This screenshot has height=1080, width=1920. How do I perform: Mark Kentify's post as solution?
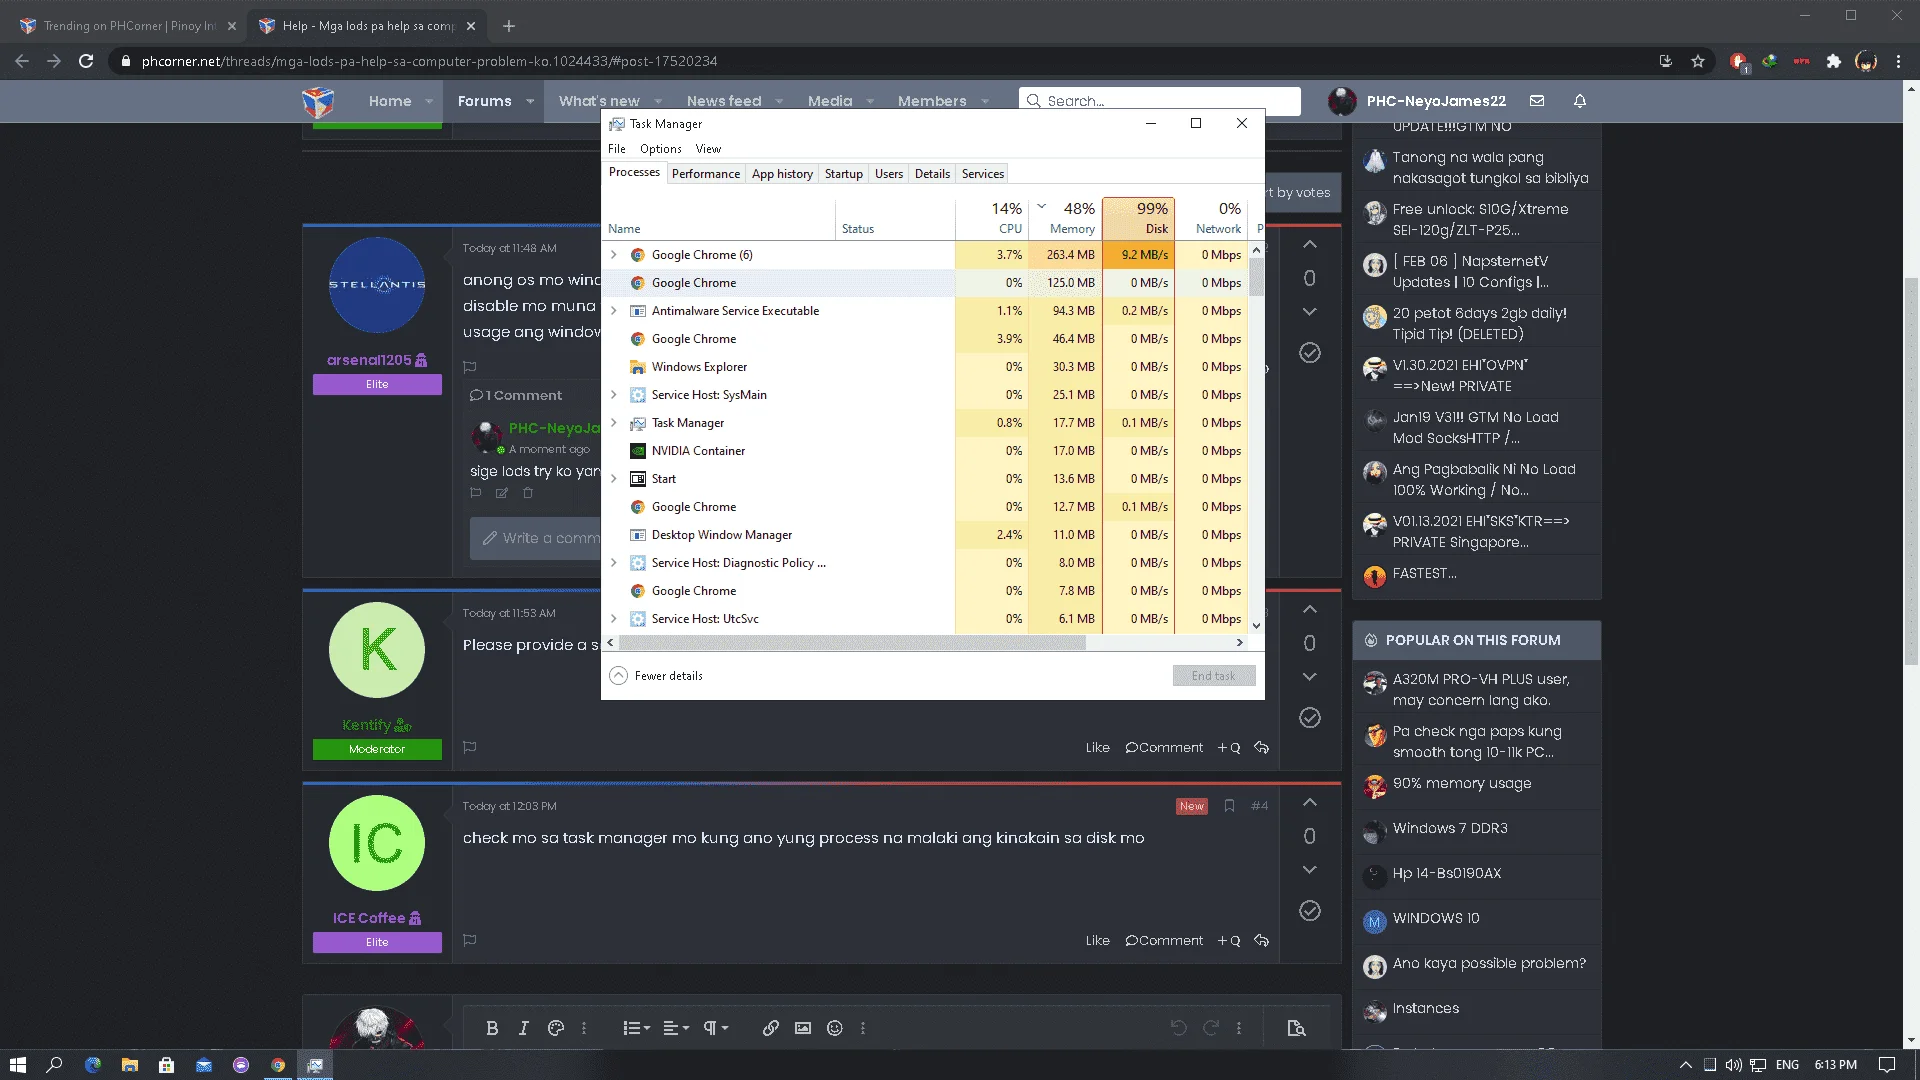[1310, 718]
